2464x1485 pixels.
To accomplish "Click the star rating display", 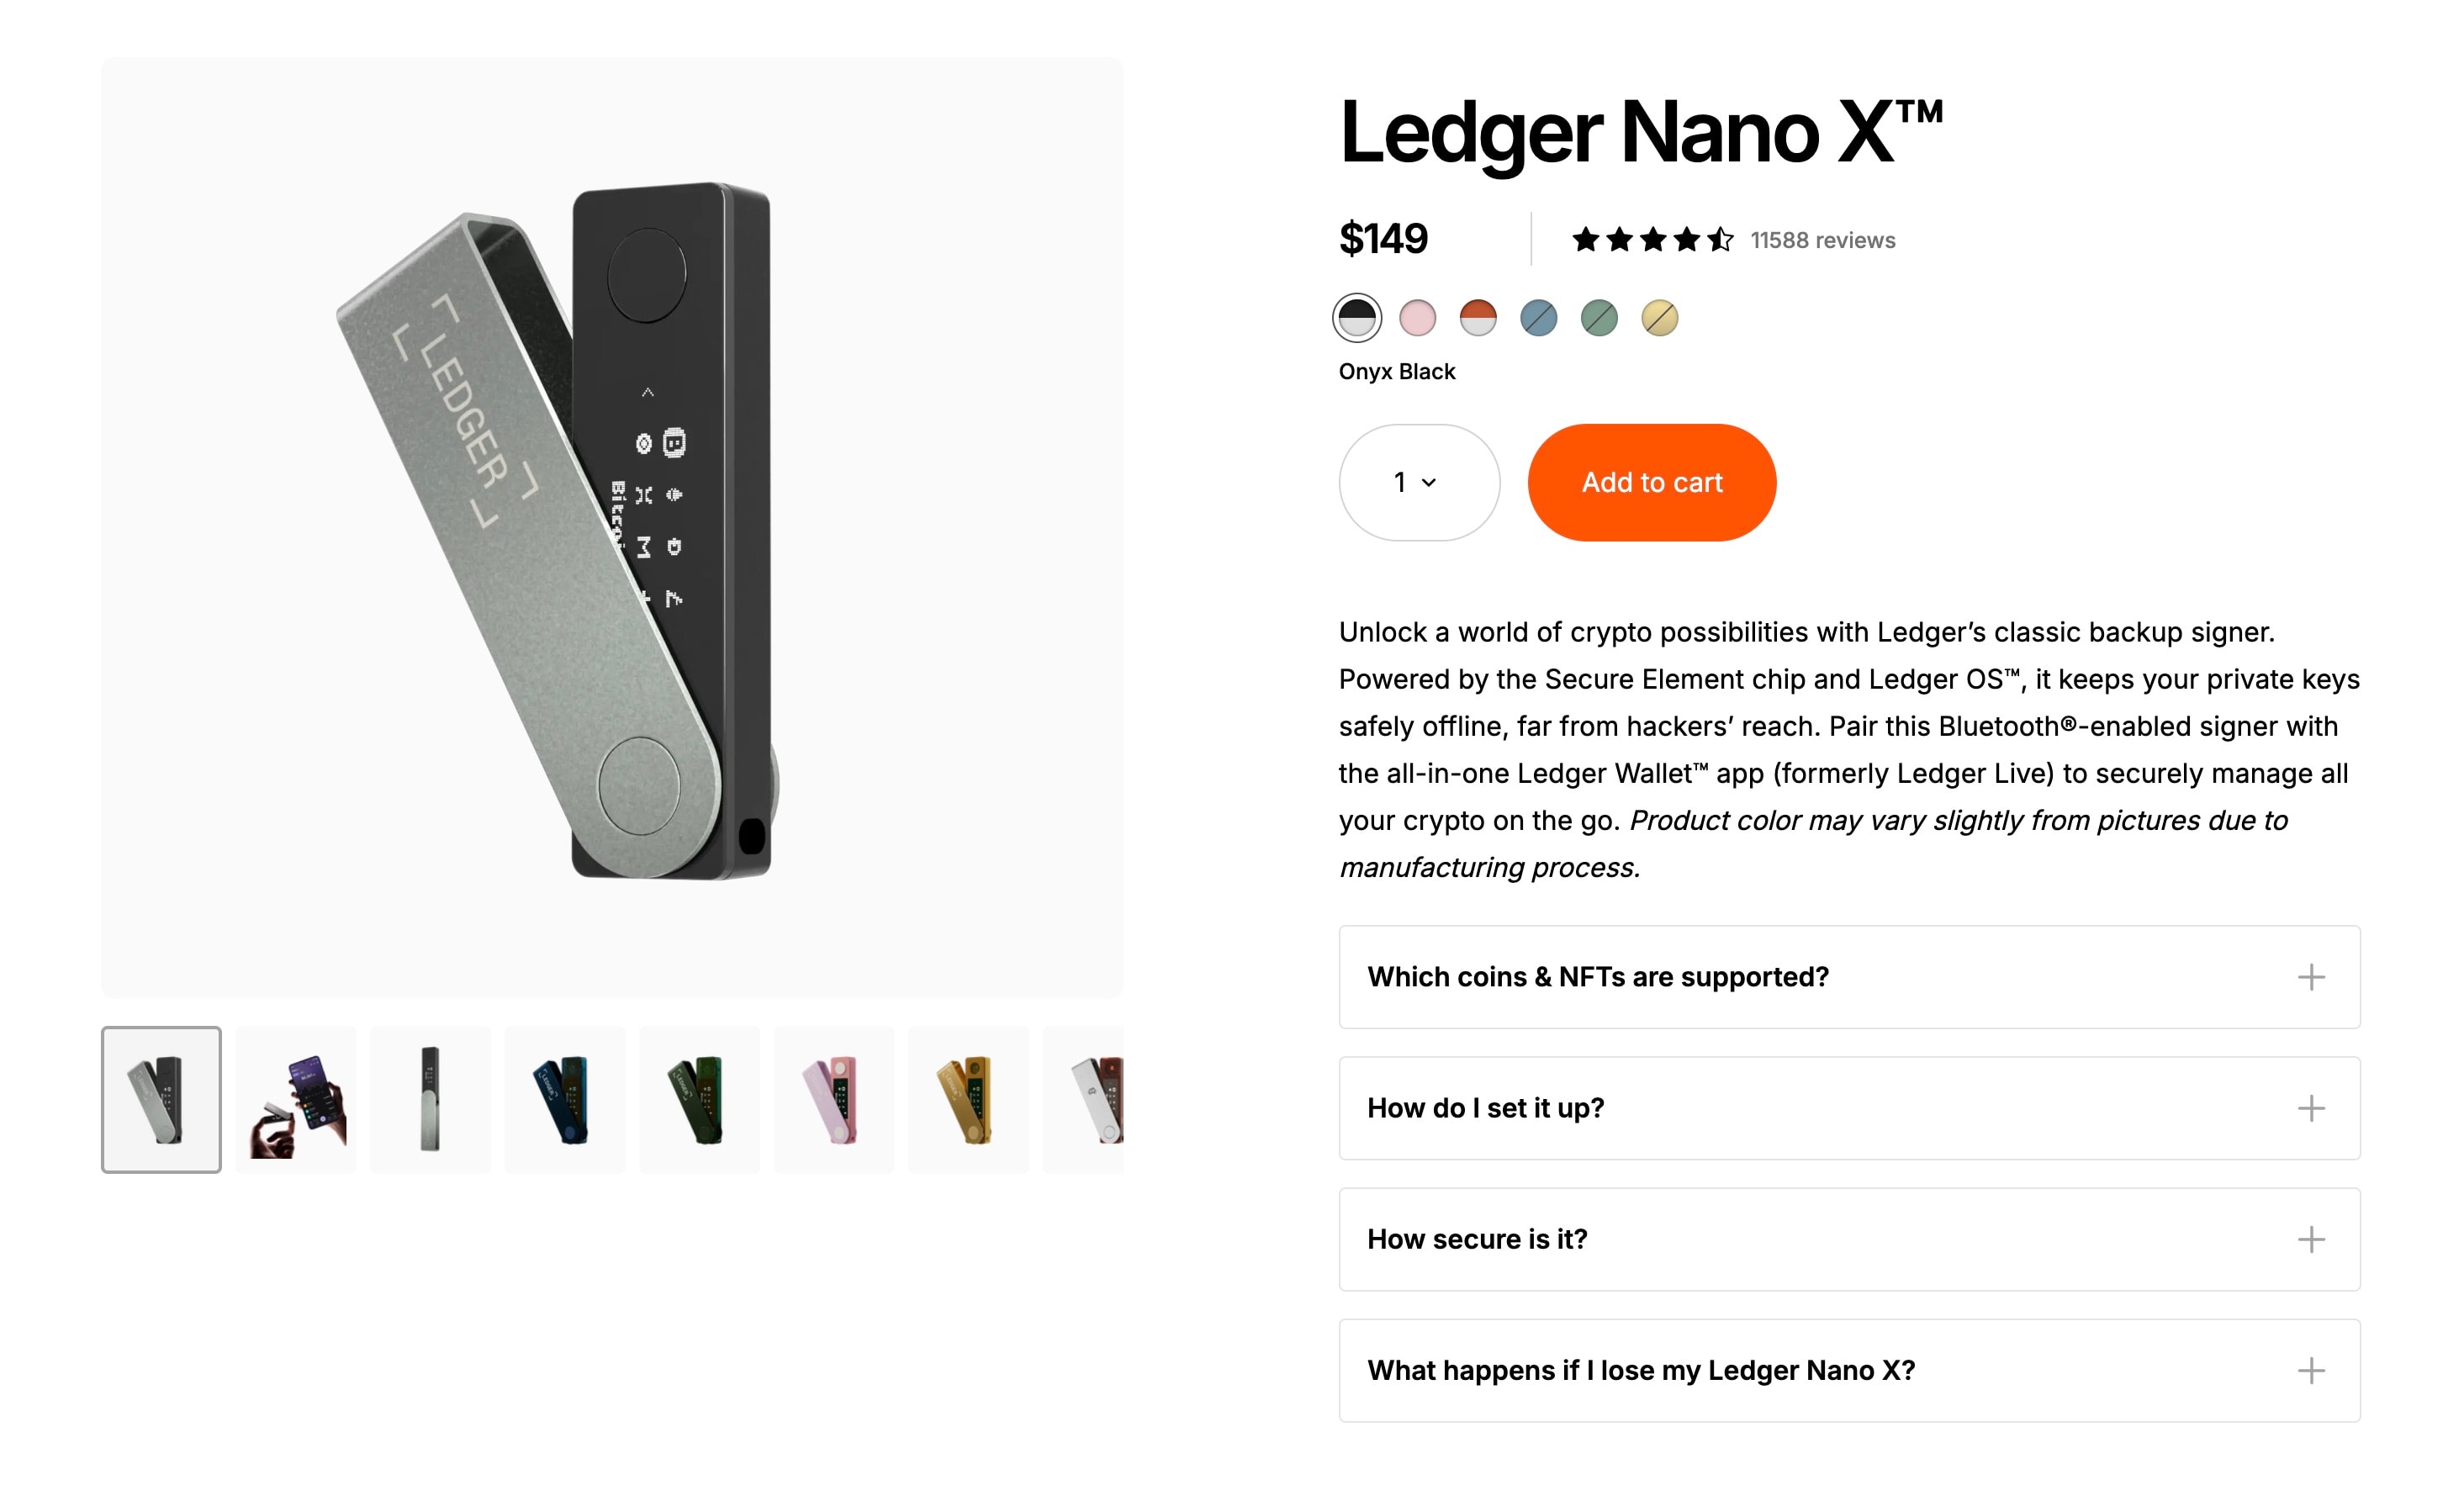I will tap(1650, 239).
